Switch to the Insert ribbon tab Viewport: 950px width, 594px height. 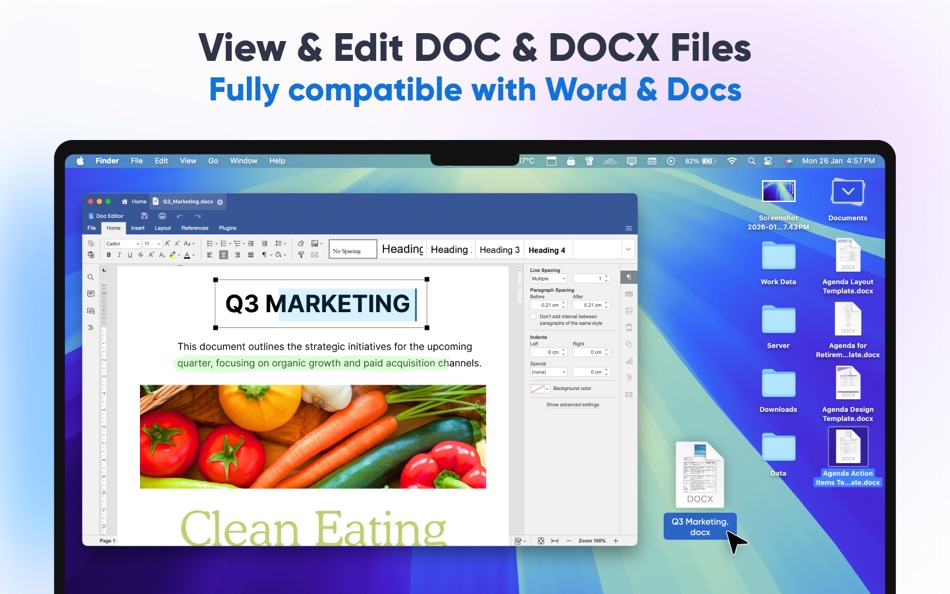click(x=138, y=228)
